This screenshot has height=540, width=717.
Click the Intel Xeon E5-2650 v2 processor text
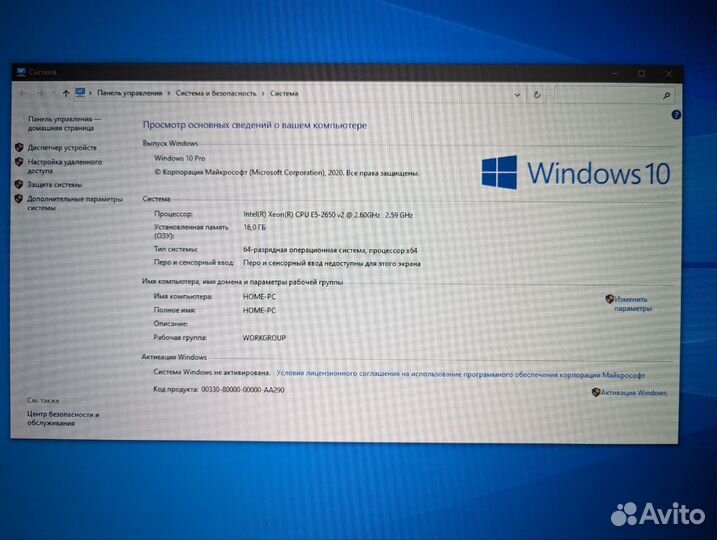pos(328,214)
